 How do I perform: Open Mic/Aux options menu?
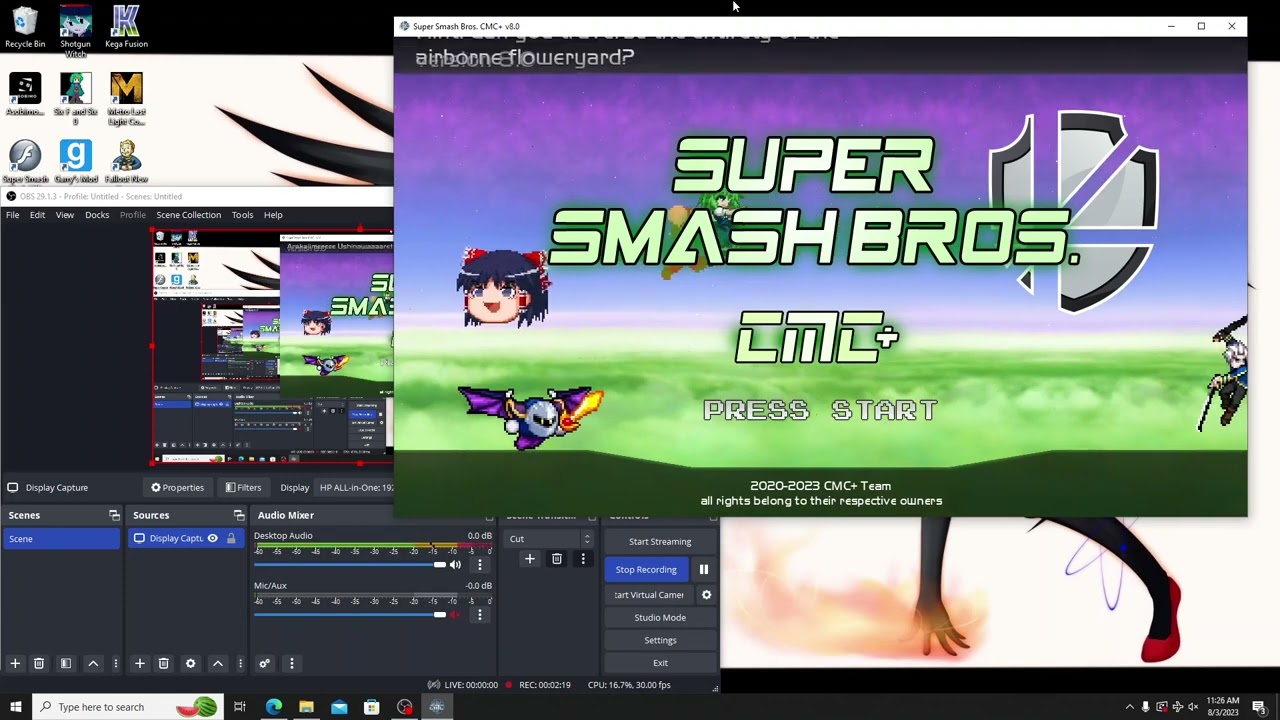[480, 615]
